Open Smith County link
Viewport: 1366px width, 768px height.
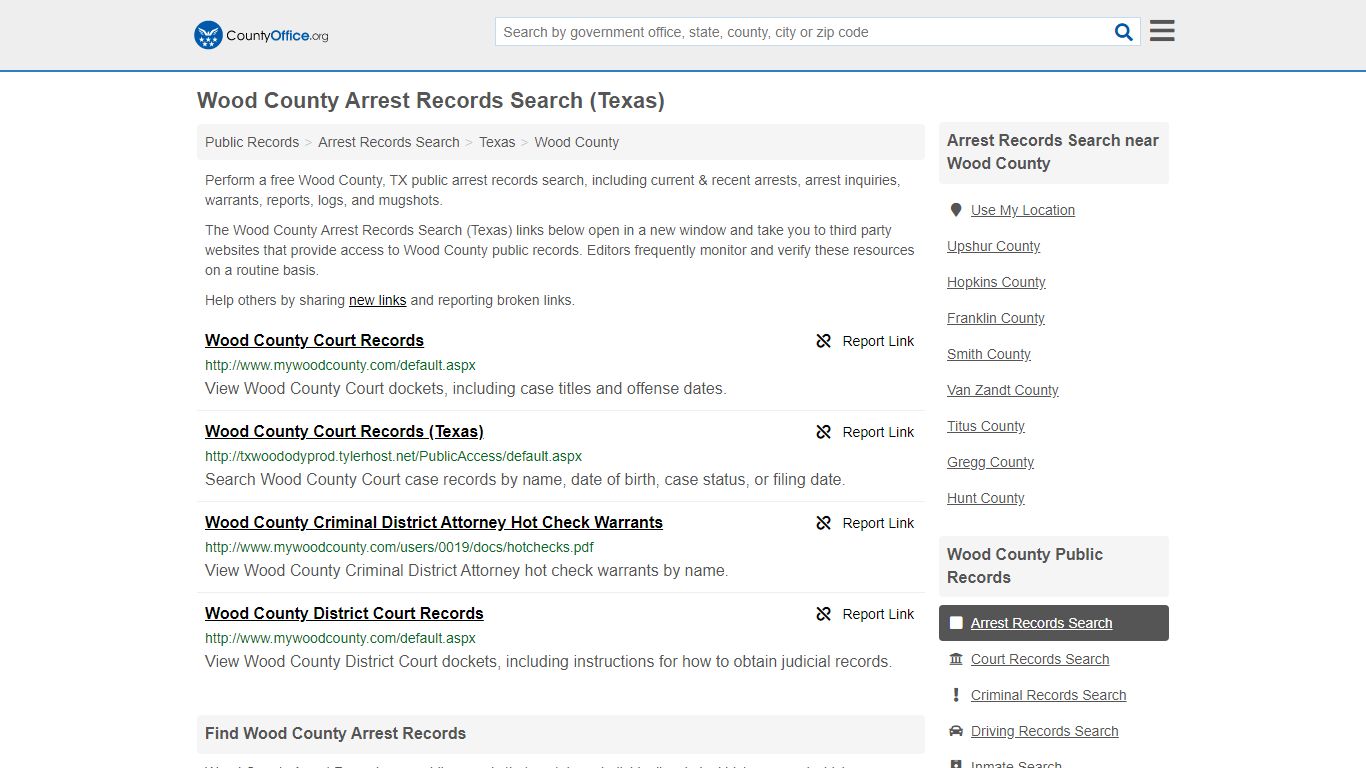(x=989, y=354)
